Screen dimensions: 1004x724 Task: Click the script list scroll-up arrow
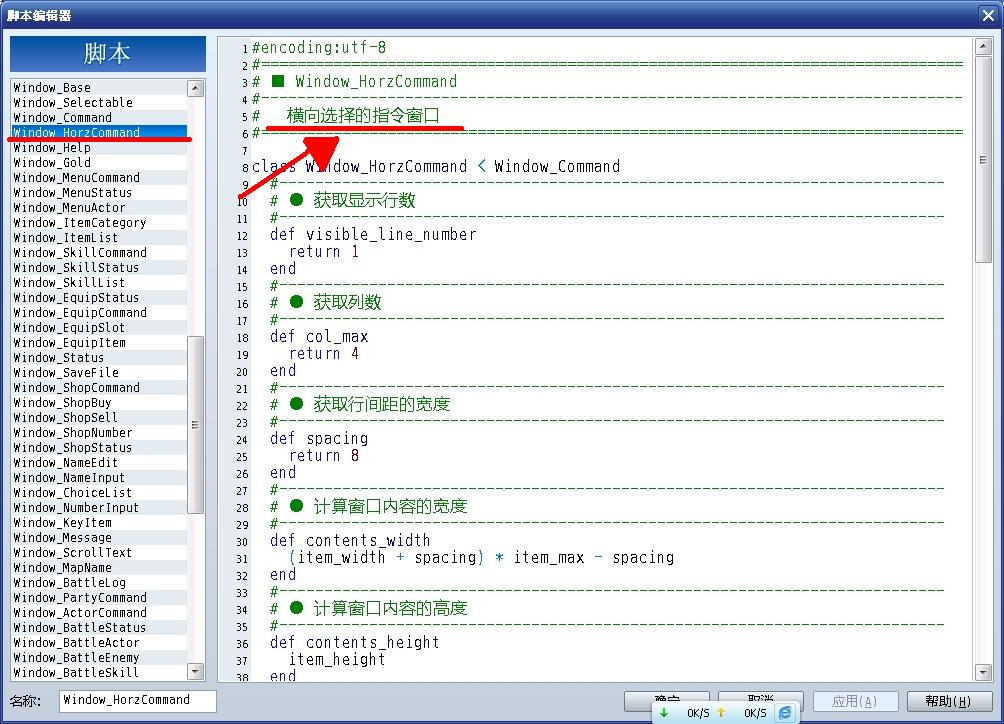pos(196,88)
